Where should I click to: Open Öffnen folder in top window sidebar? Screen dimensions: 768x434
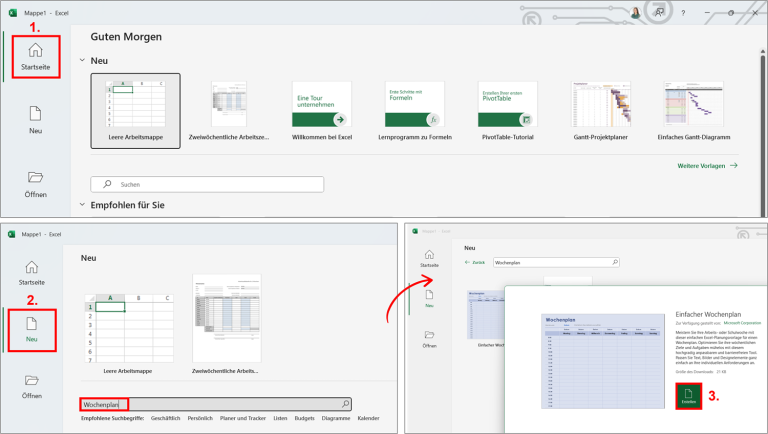tap(35, 184)
